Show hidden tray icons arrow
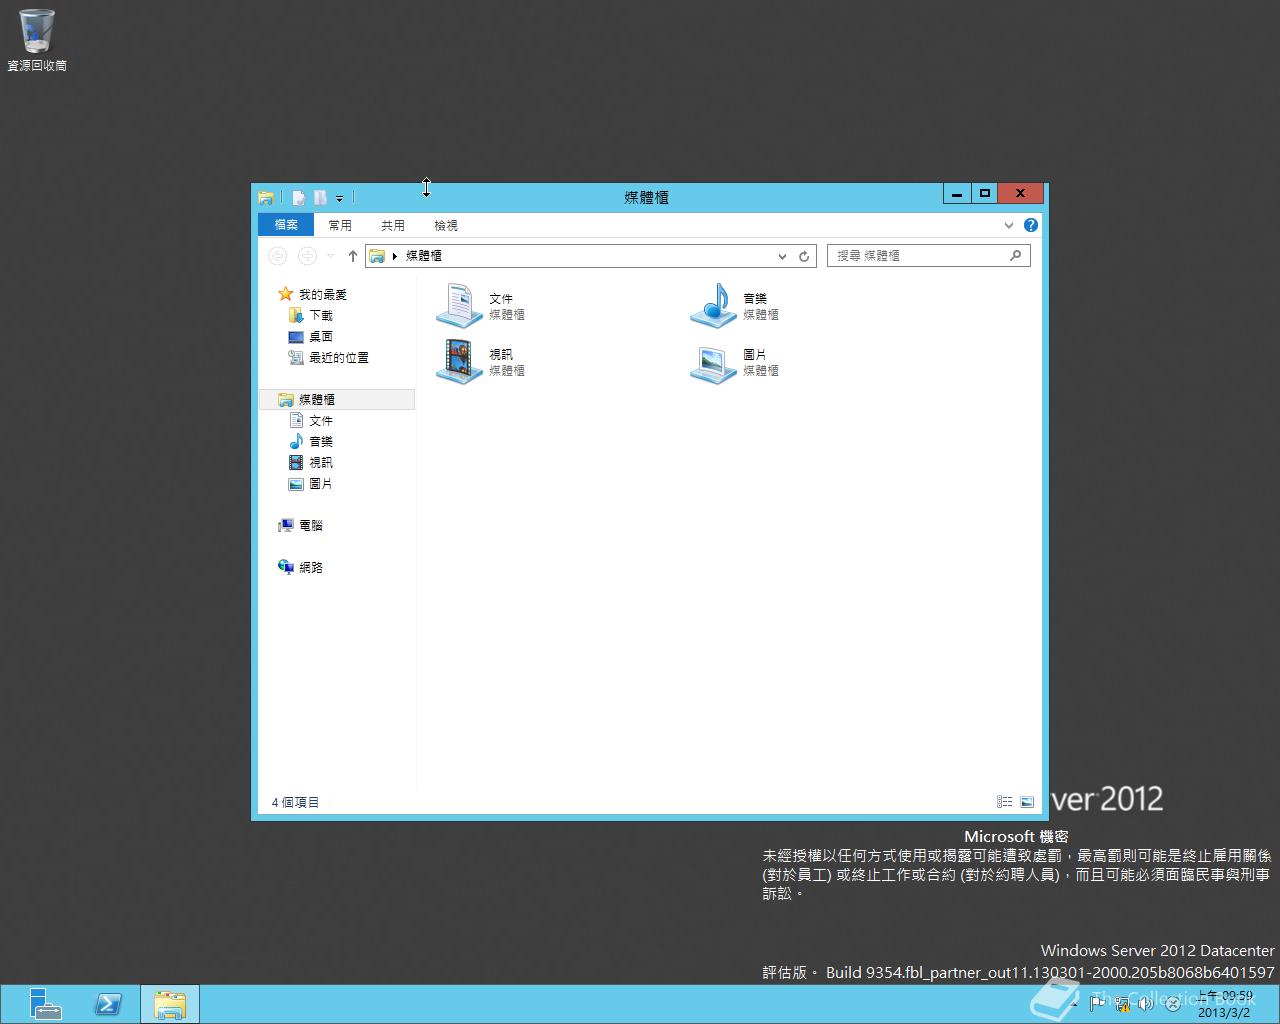The width and height of the screenshot is (1280, 1024). point(1076,1004)
